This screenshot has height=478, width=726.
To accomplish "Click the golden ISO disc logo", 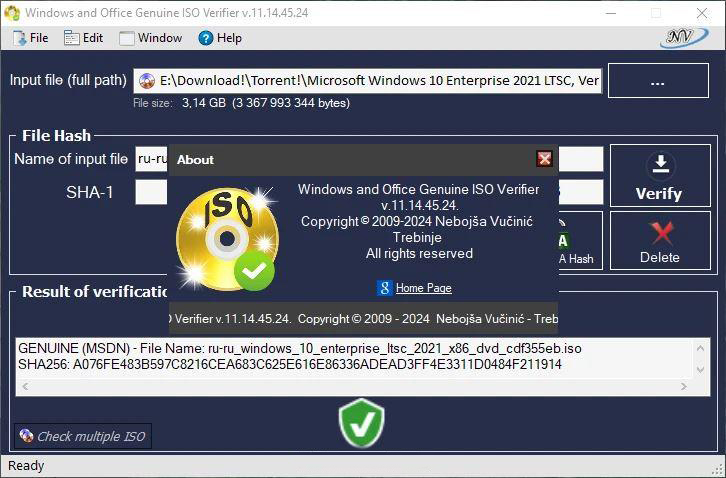I will [x=227, y=239].
